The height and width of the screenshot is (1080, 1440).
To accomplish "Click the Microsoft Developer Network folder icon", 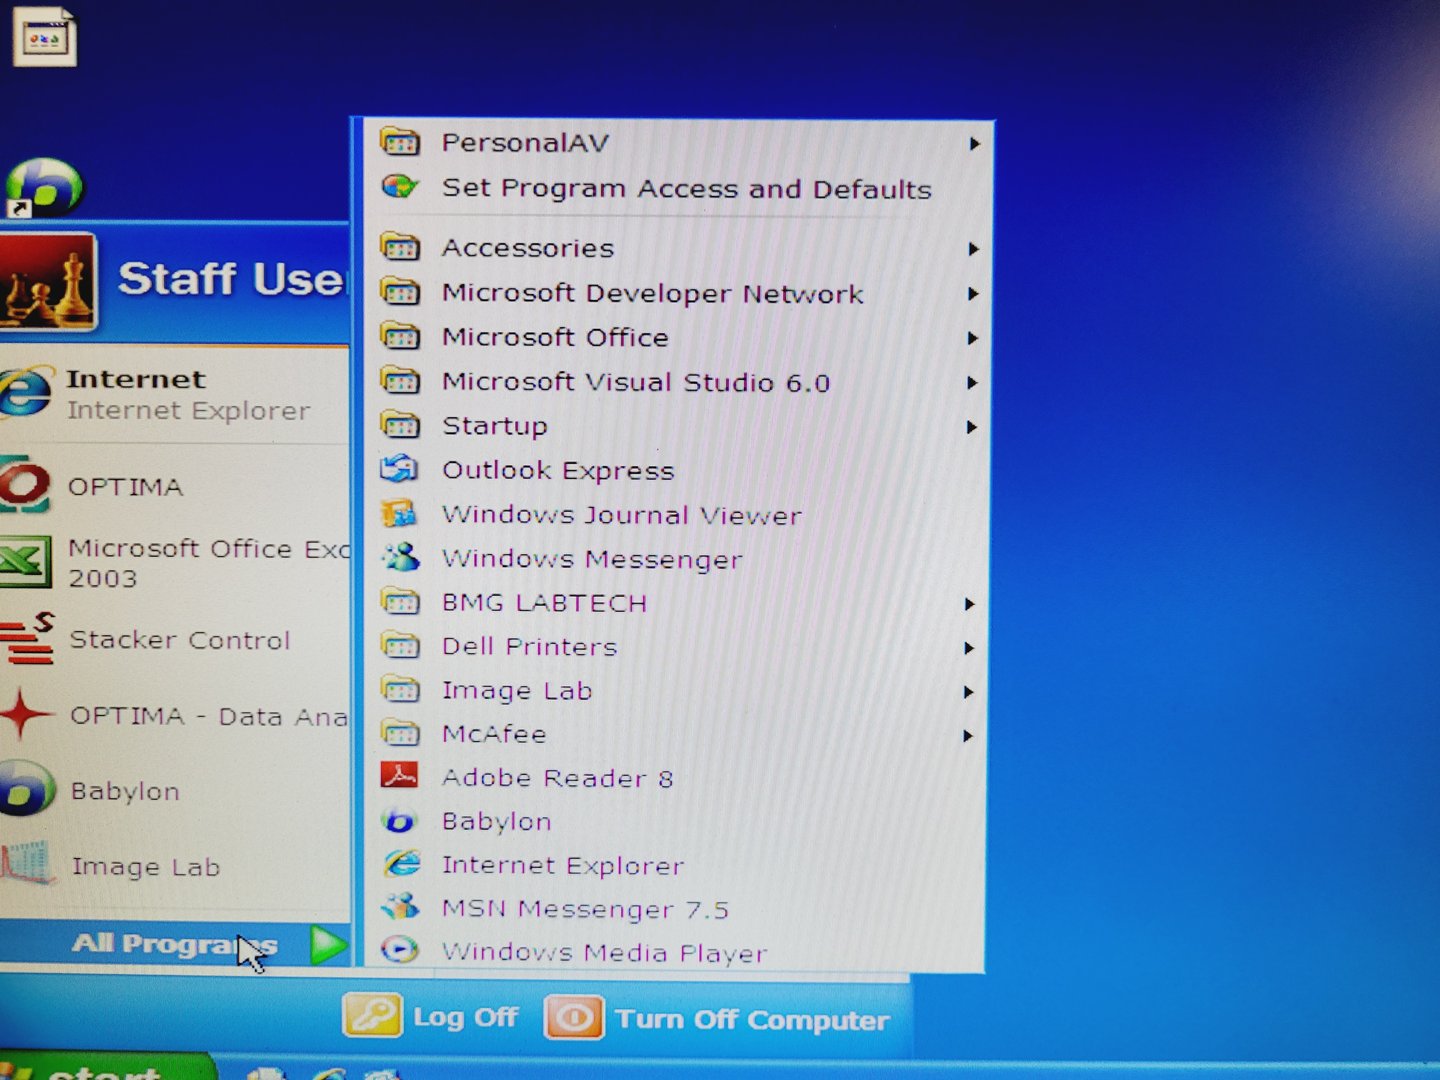I will click(400, 292).
